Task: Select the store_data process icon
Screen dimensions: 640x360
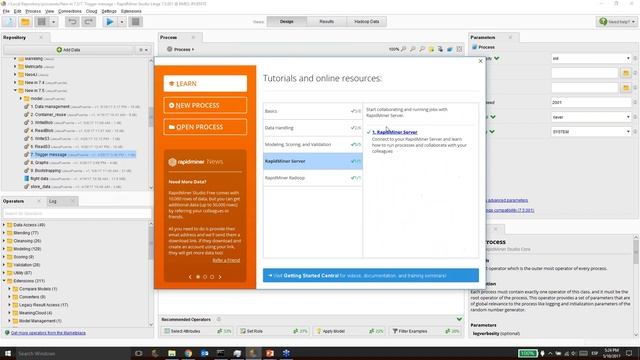Action: point(27,187)
